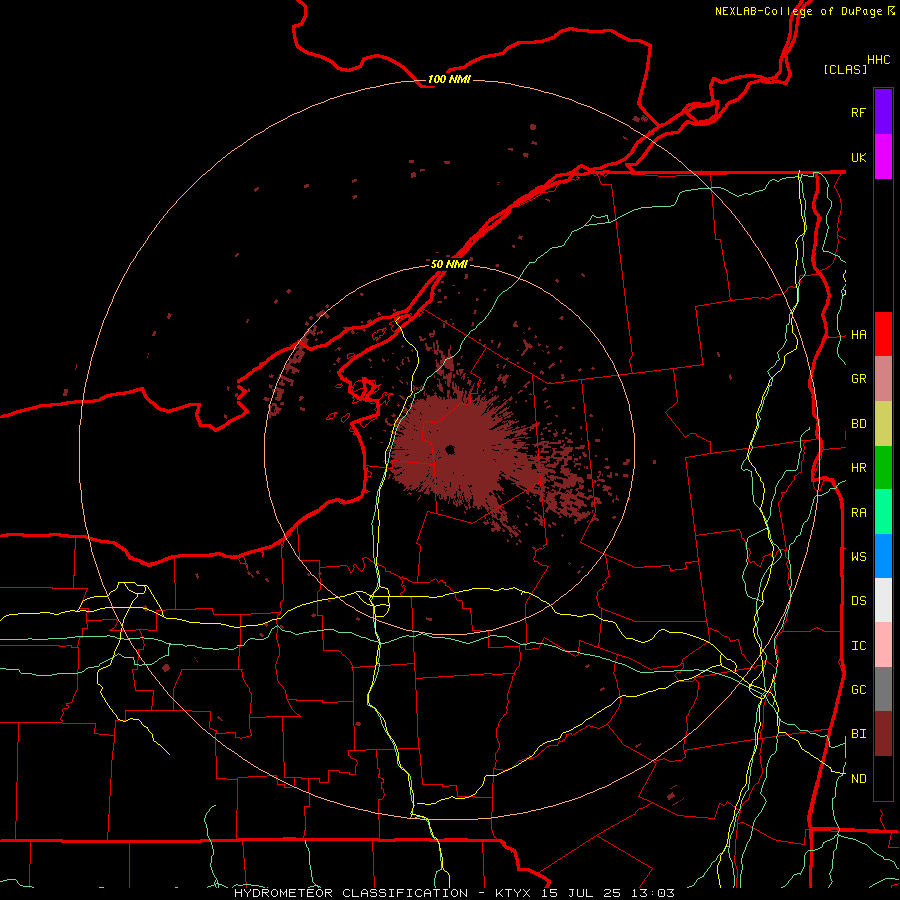Image resolution: width=900 pixels, height=900 pixels.
Task: Click the RA light green legend swatch
Action: [883, 512]
